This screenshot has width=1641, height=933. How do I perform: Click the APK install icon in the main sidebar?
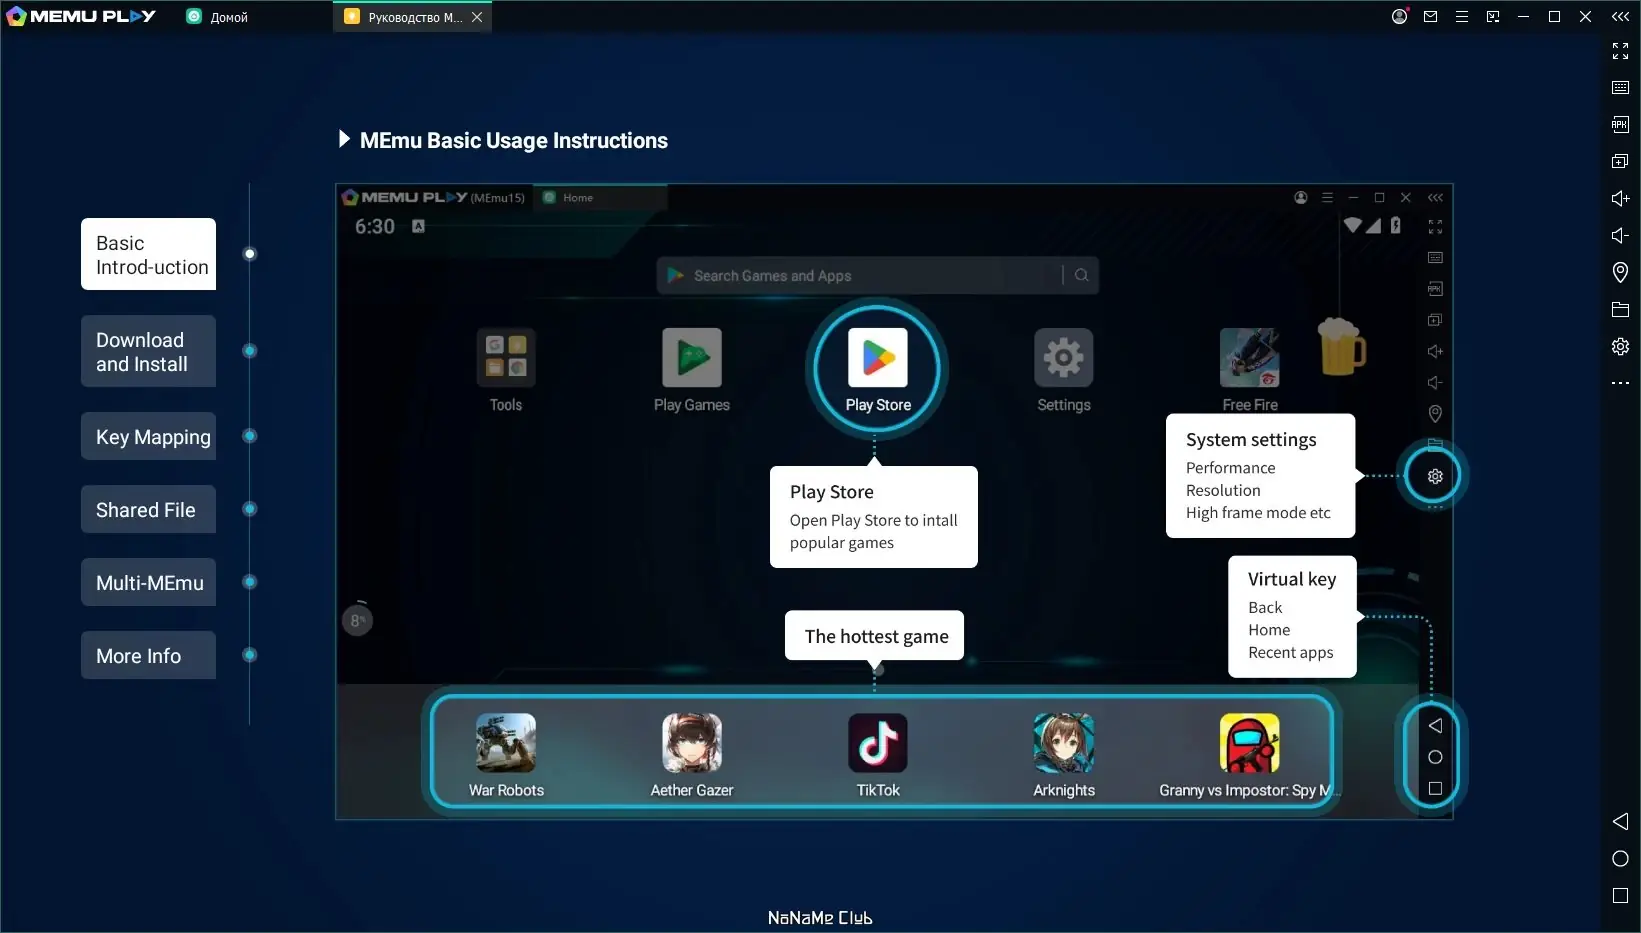coord(1620,125)
